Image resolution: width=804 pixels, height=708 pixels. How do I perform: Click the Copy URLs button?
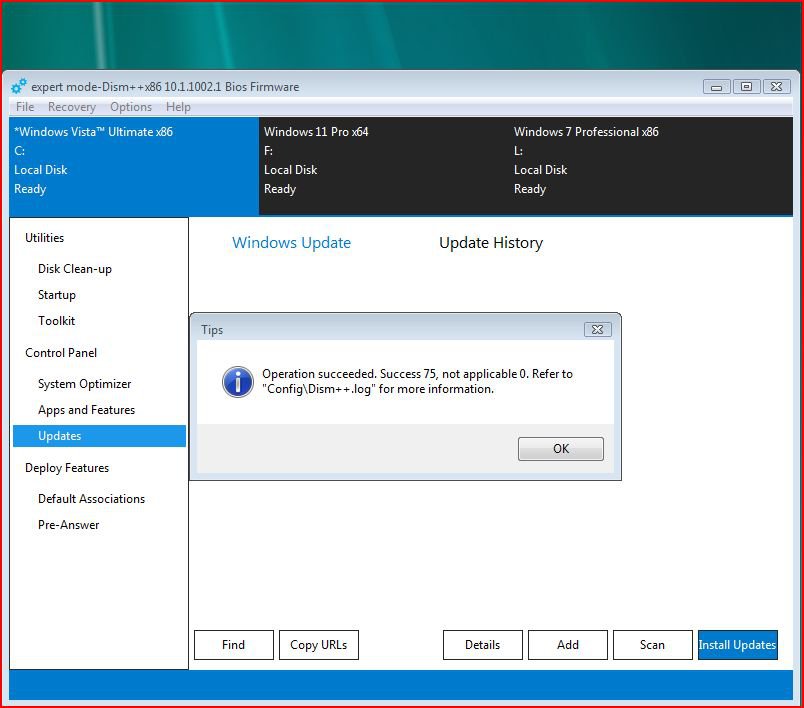318,644
